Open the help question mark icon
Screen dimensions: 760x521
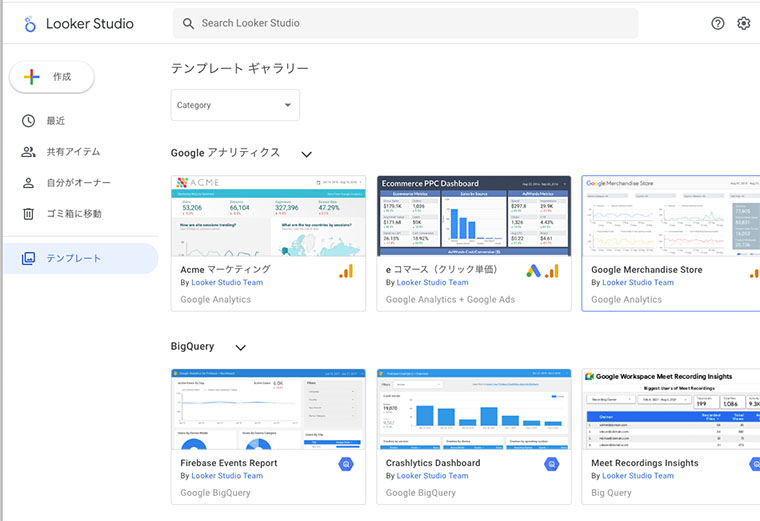718,23
